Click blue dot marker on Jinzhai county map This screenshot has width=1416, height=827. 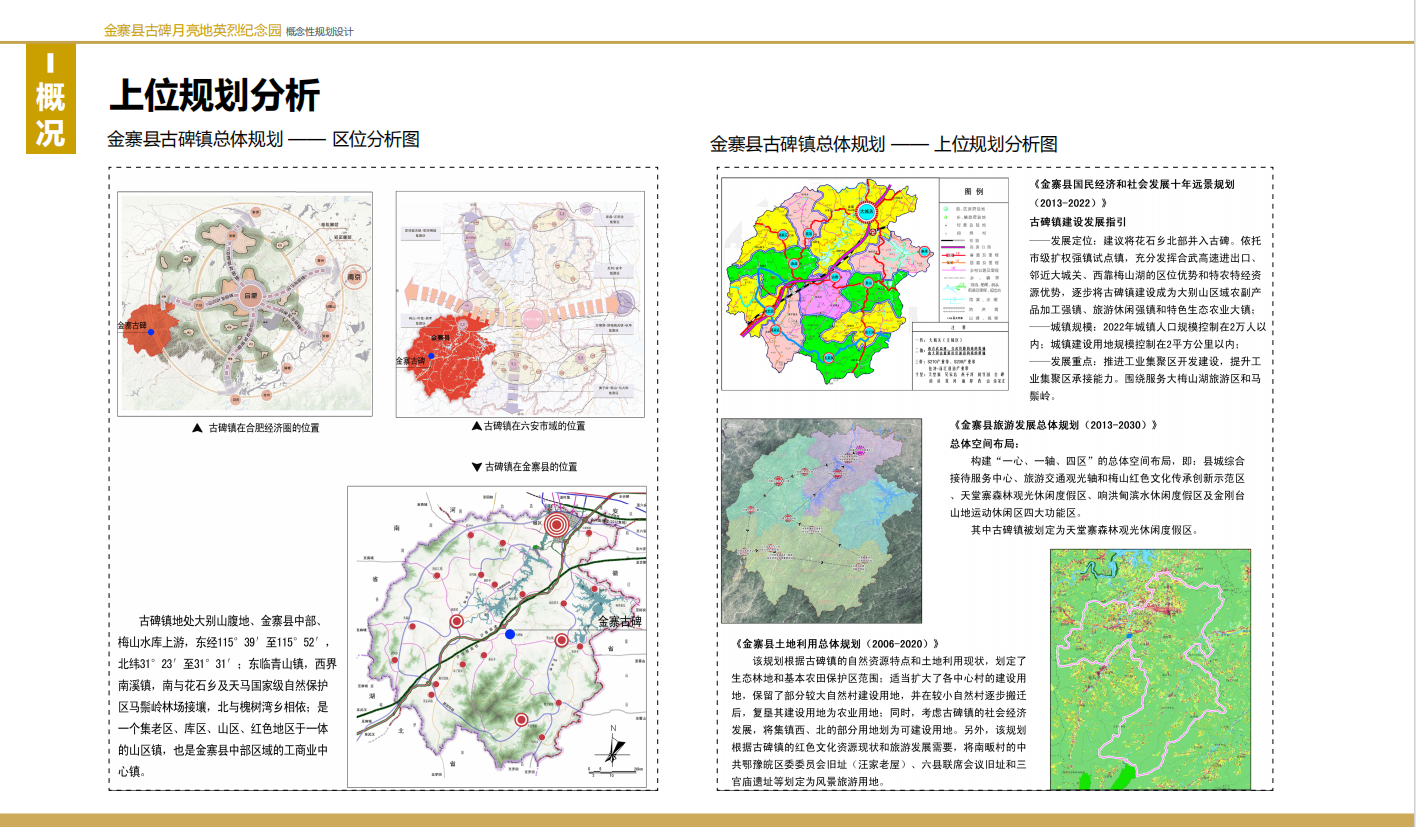click(x=510, y=634)
